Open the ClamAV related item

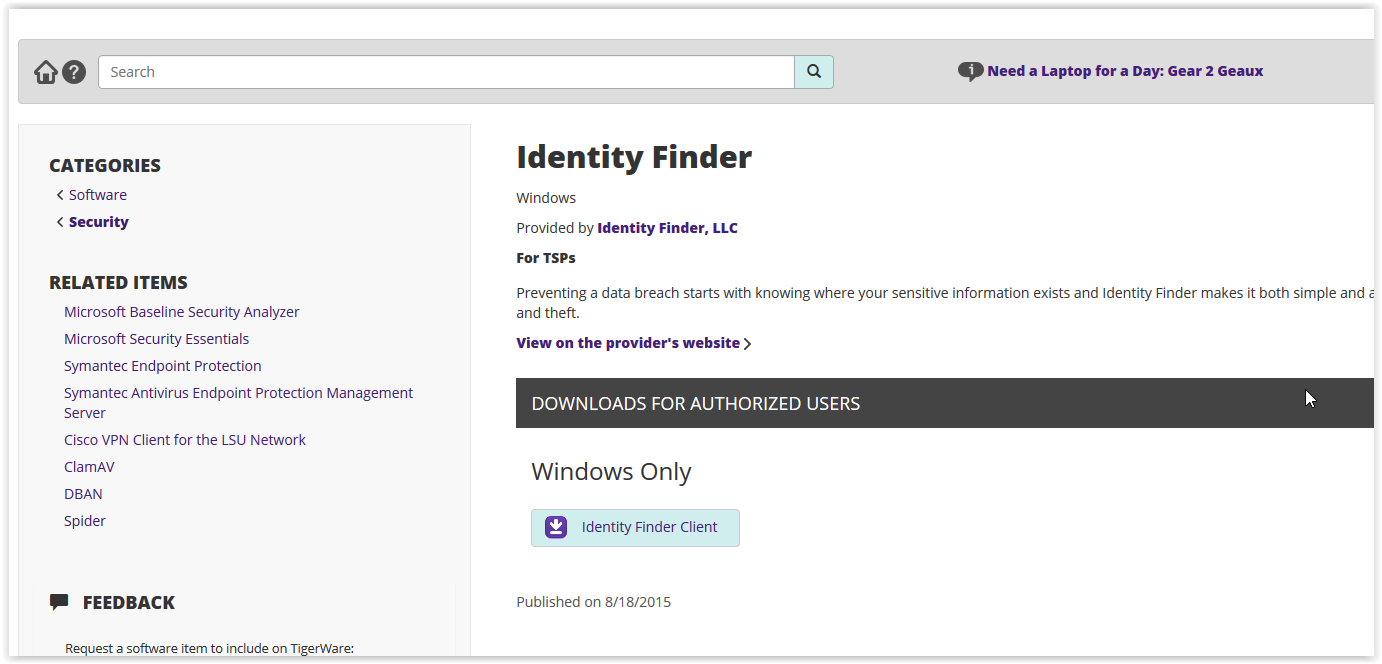coord(89,467)
